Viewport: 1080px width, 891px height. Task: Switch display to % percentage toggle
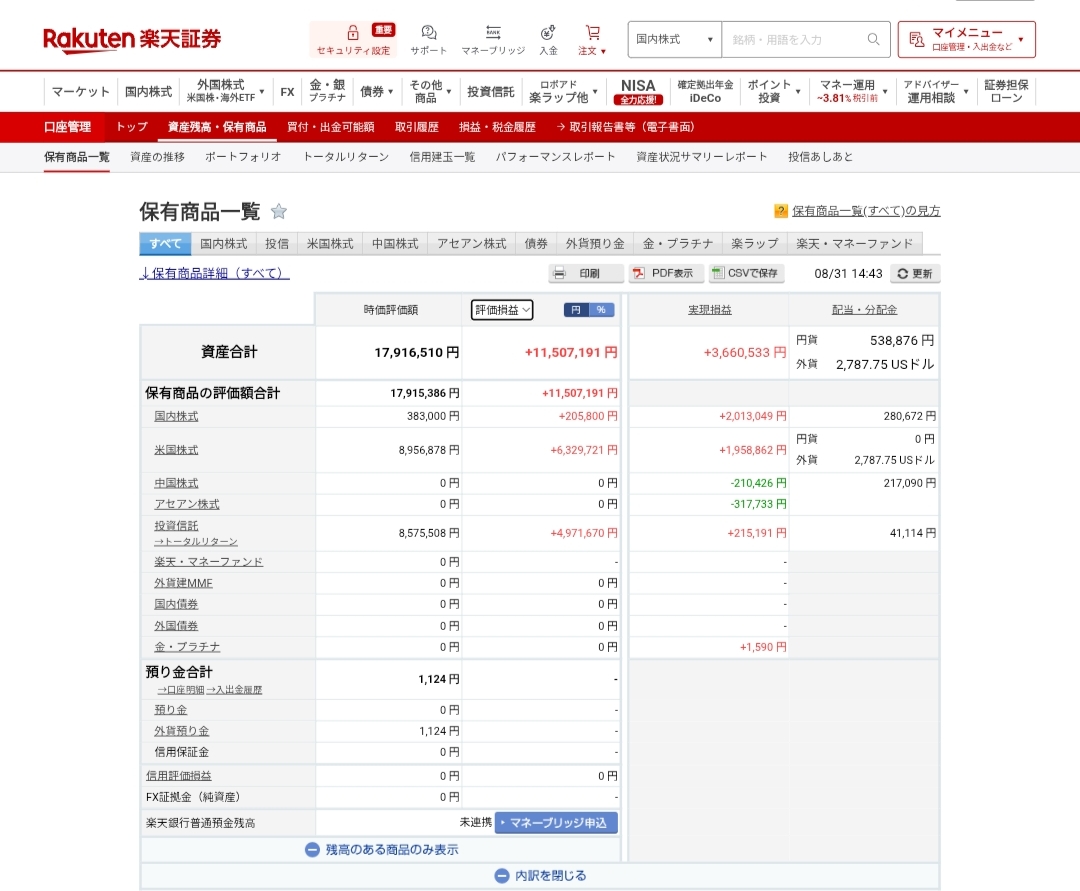(601, 310)
